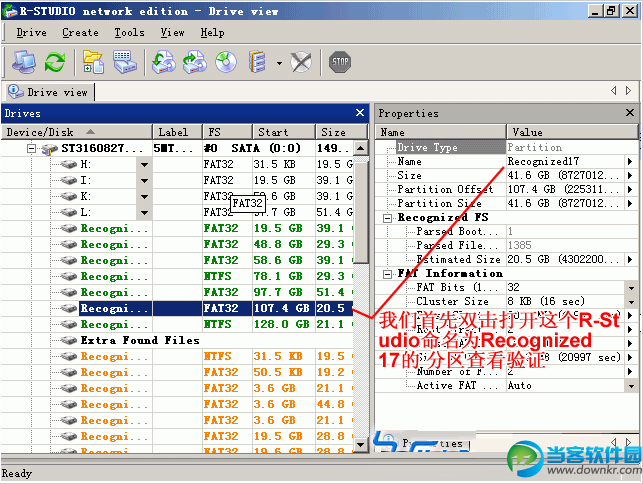Select drive I: partition row

(177, 180)
